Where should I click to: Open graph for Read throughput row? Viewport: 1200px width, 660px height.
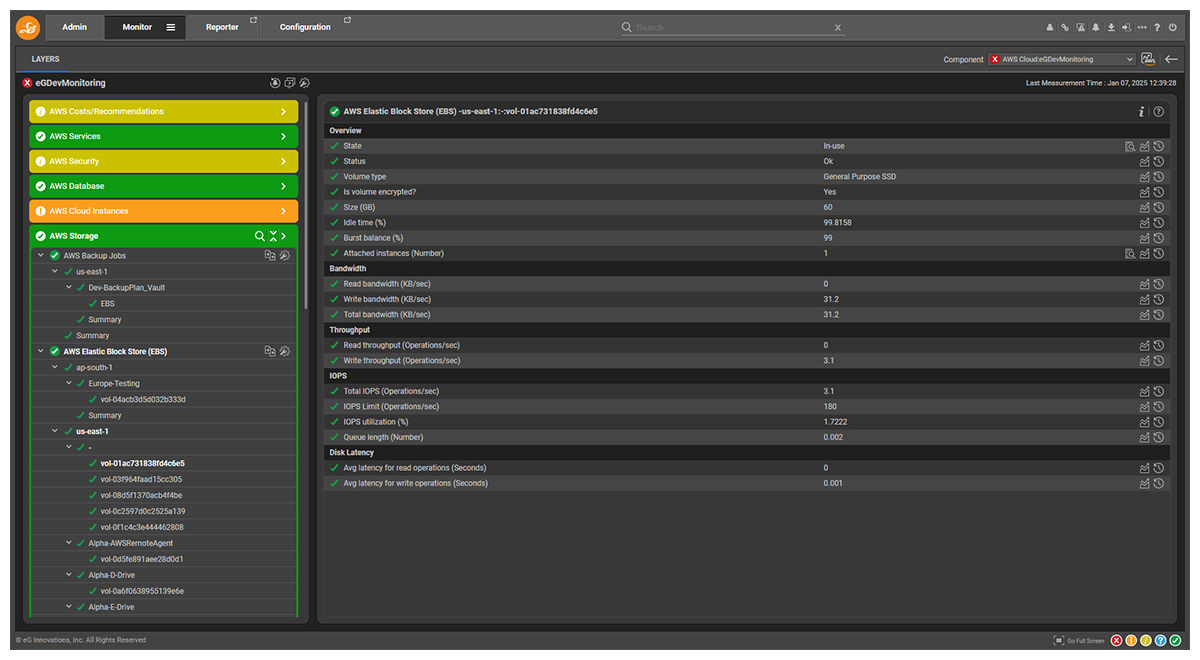[1145, 346]
